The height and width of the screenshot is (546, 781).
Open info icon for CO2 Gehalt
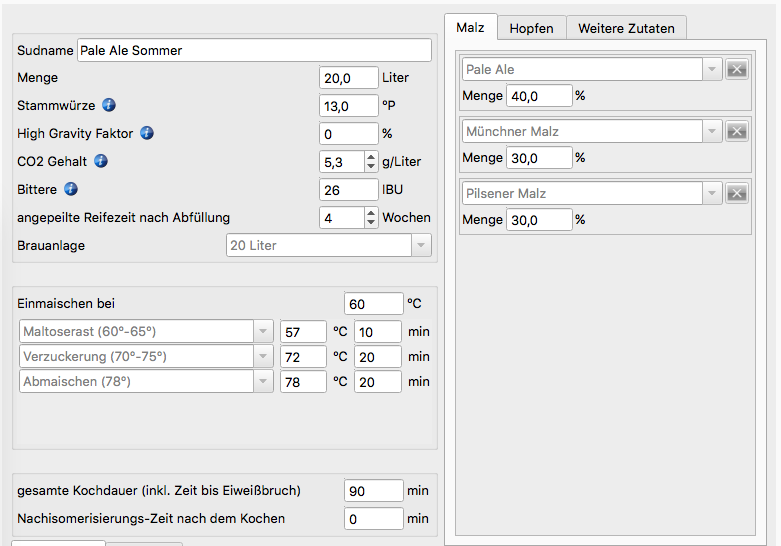[101, 161]
